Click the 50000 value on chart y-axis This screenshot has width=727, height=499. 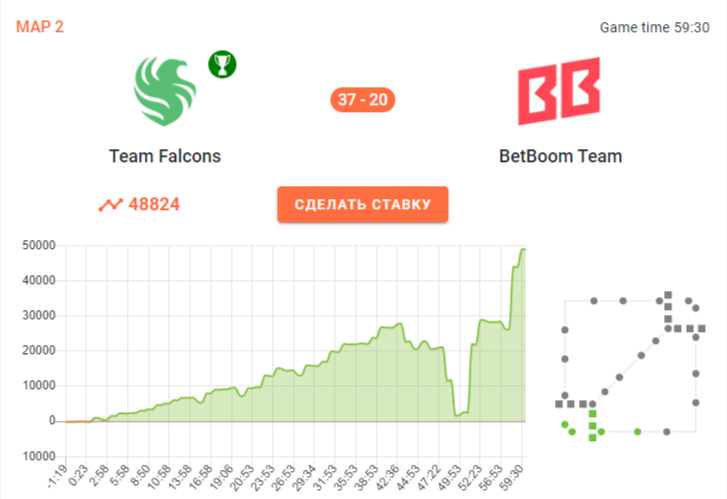(39, 245)
